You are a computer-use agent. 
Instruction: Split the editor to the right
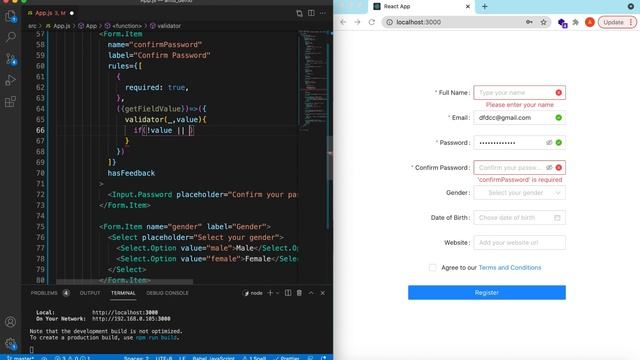(311, 13)
